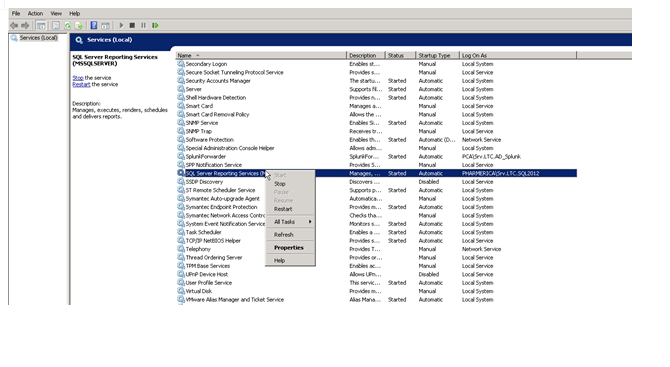Open the Action menu
670x367 pixels.
[35, 13]
